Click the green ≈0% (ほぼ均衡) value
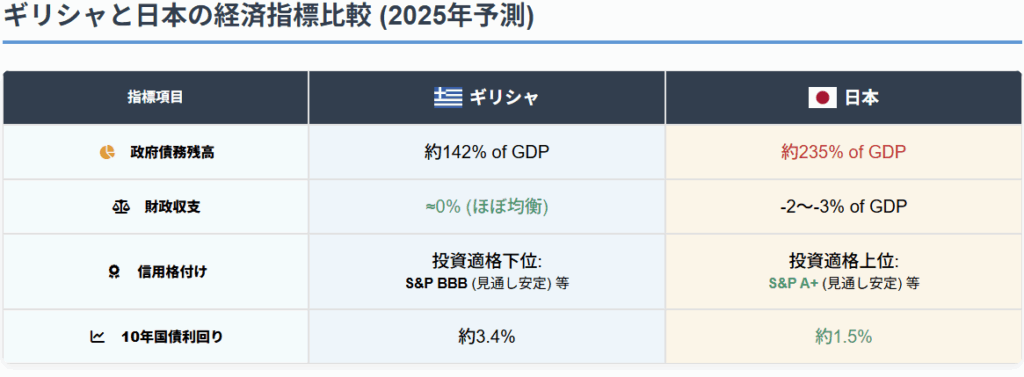Screen dimensions: 1024x377 point(487,207)
